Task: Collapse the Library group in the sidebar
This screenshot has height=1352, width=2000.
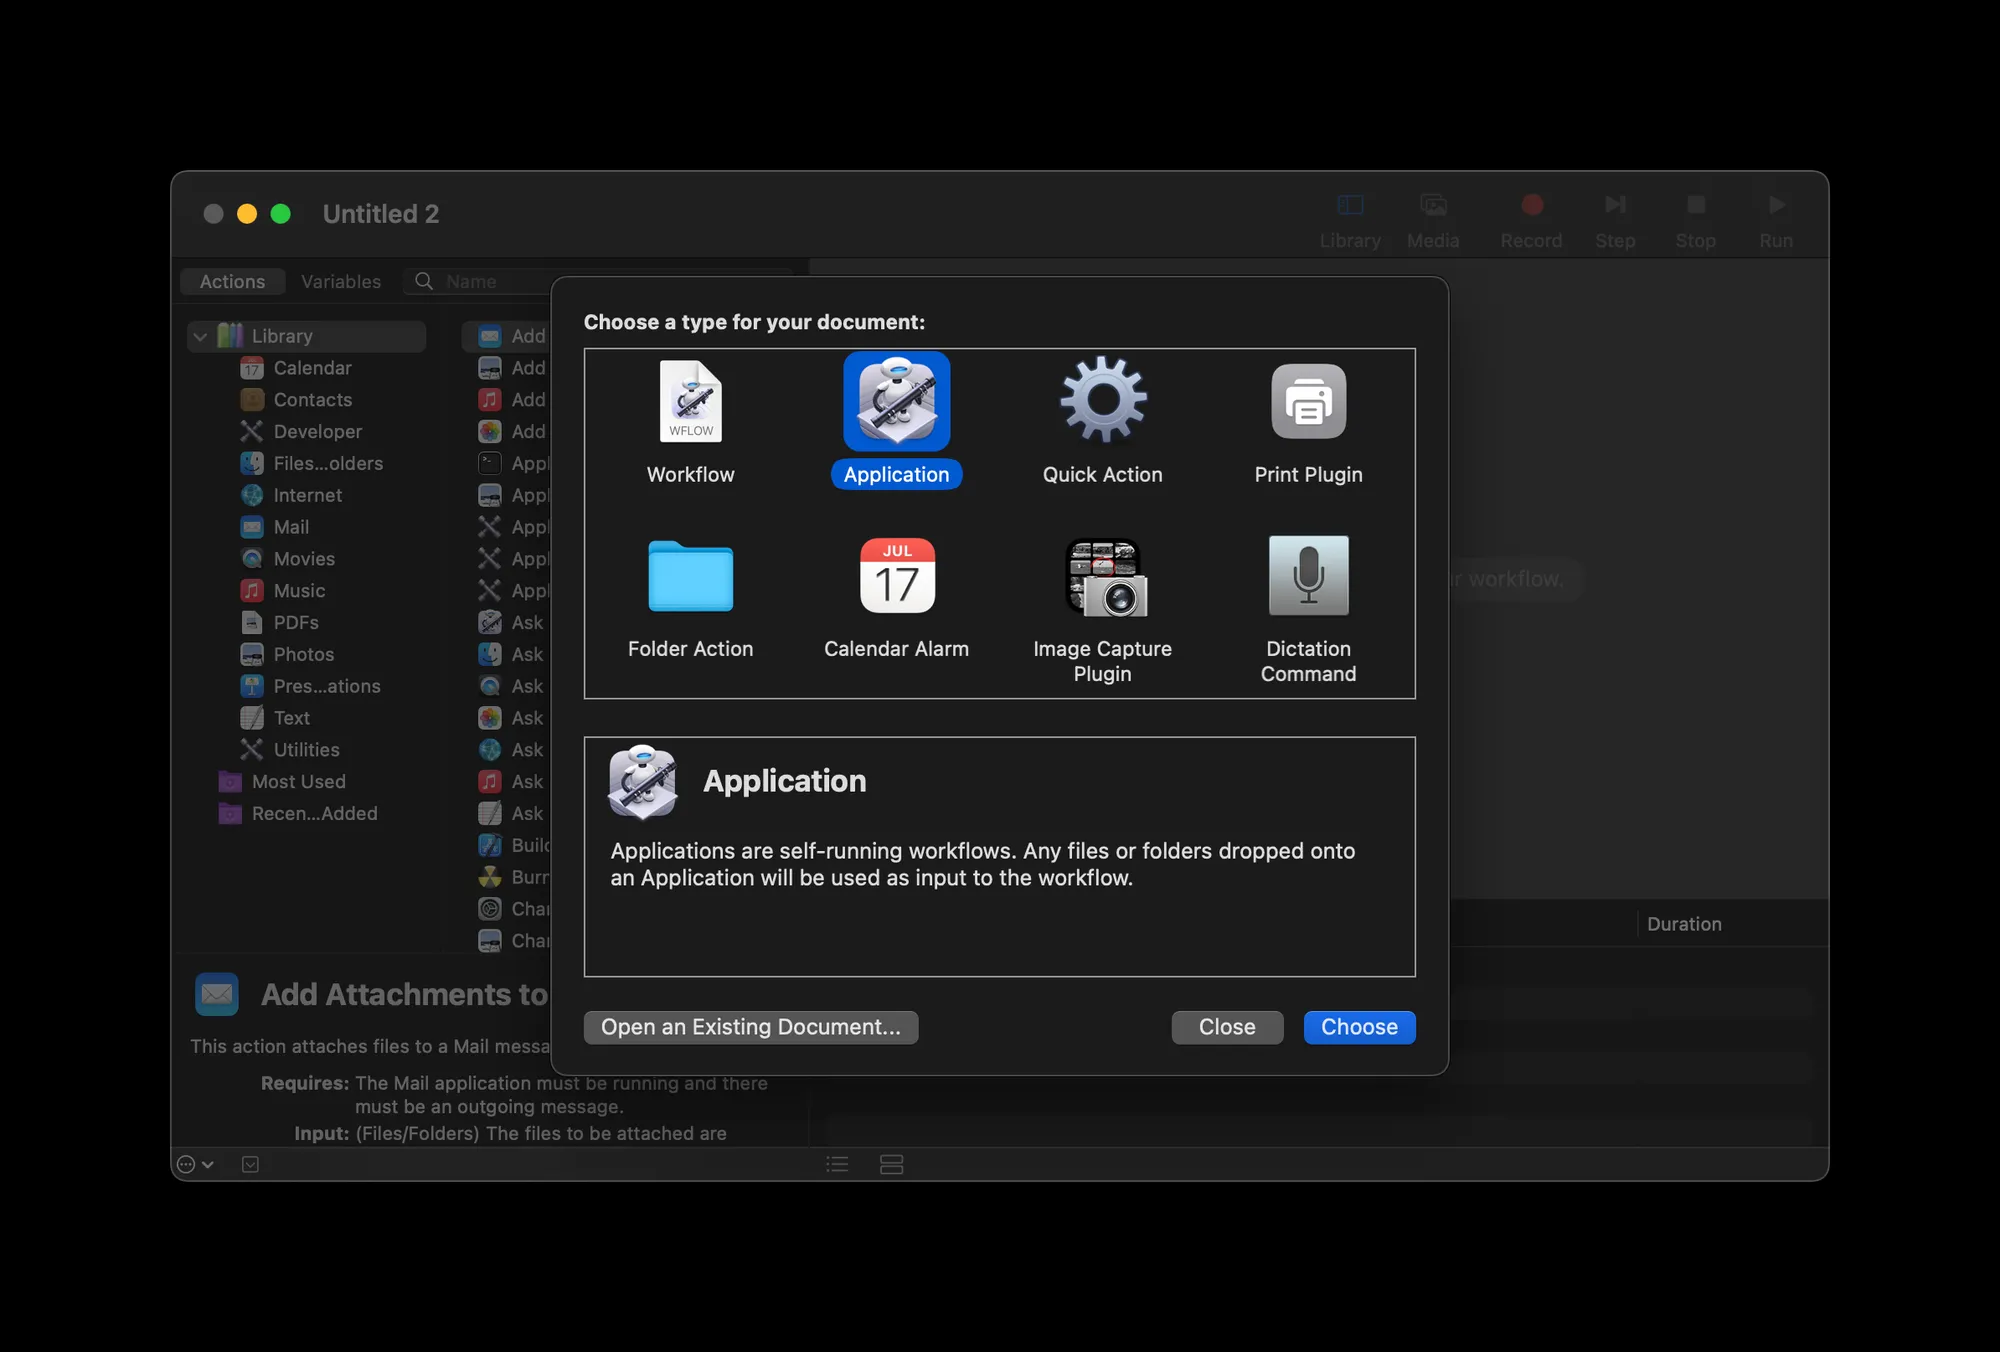Action: click(x=200, y=336)
